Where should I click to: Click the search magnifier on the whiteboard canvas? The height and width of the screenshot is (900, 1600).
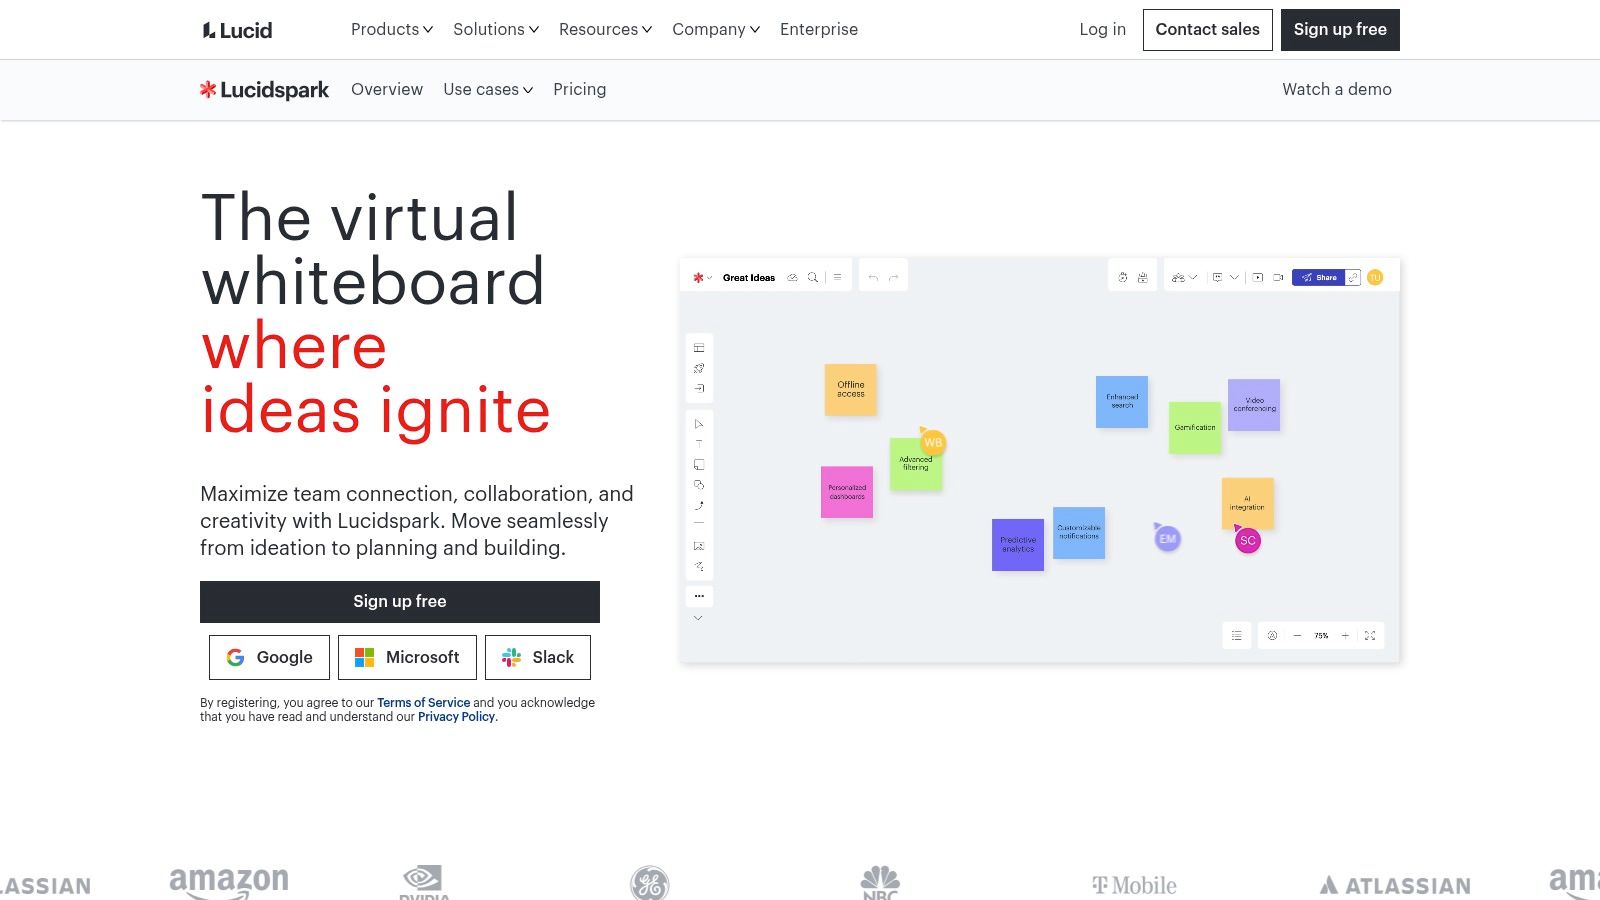813,277
